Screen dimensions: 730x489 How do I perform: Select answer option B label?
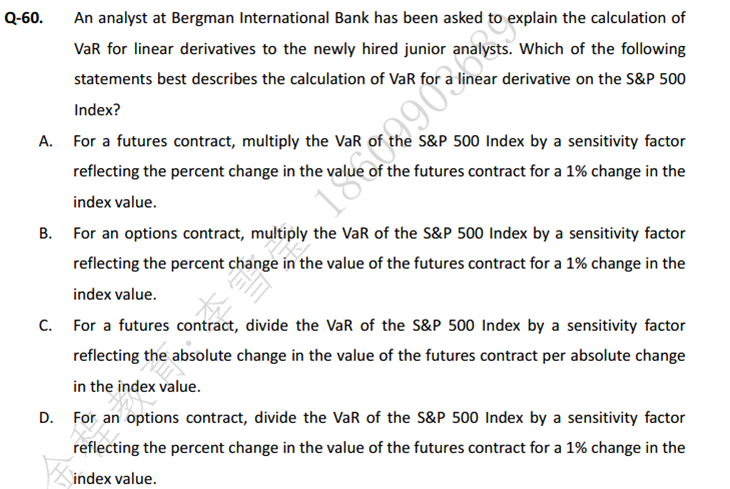click(45, 233)
